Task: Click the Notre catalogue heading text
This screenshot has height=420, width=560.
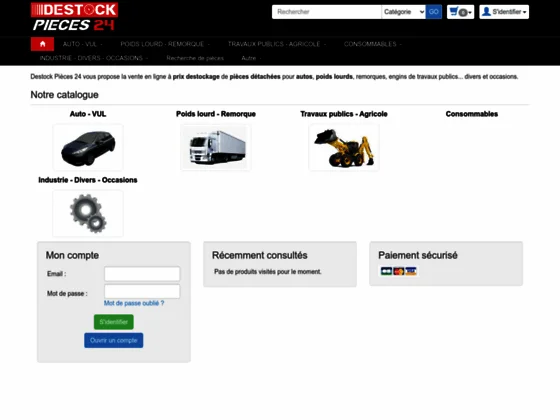Action: [x=65, y=95]
